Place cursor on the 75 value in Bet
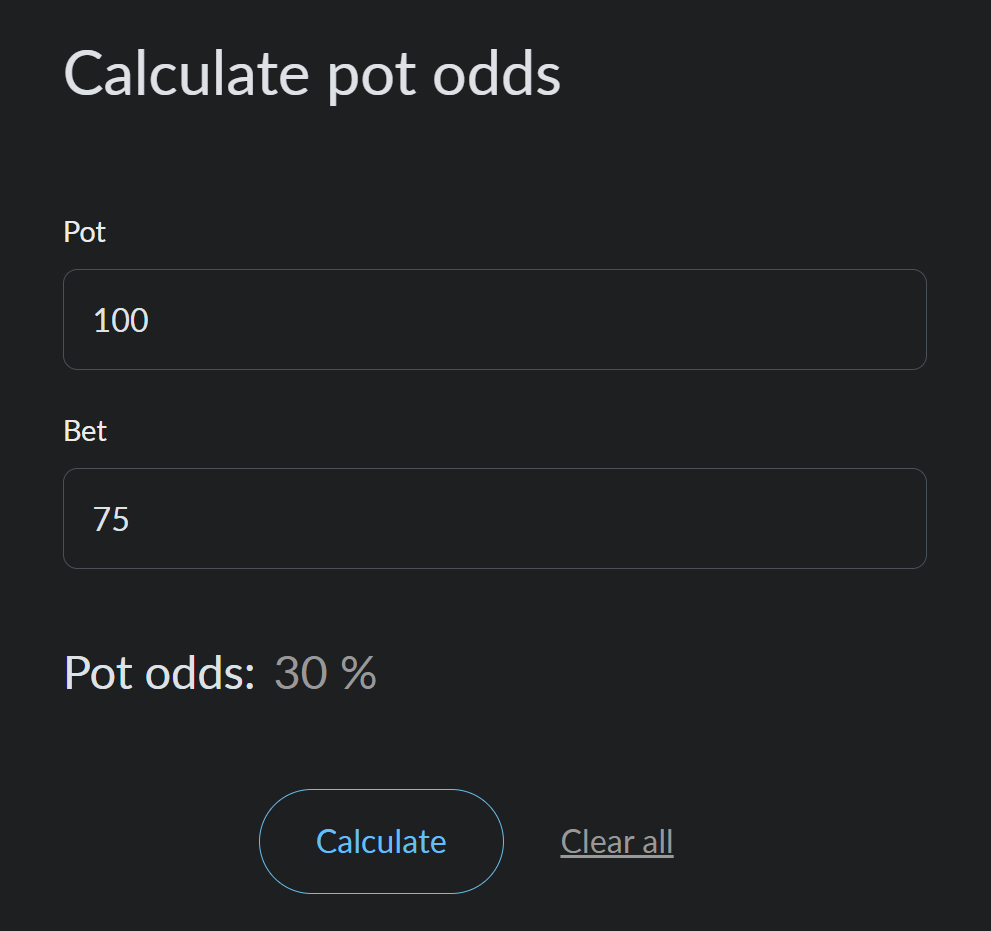The height and width of the screenshot is (931, 991). point(111,519)
